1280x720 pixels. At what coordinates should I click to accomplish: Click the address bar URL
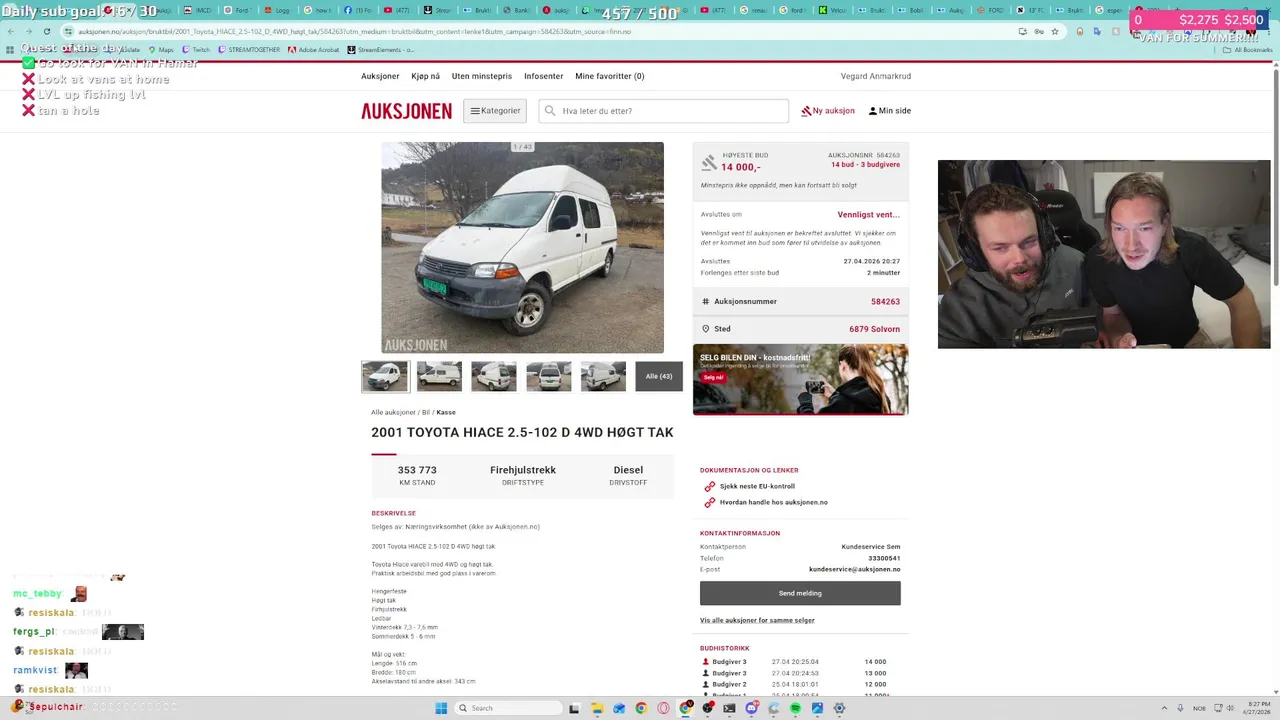(x=354, y=31)
